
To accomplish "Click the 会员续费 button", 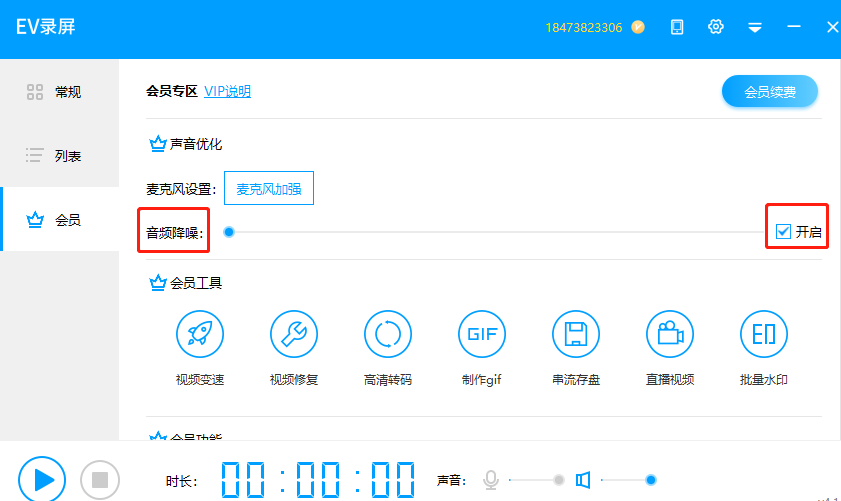I will (770, 92).
